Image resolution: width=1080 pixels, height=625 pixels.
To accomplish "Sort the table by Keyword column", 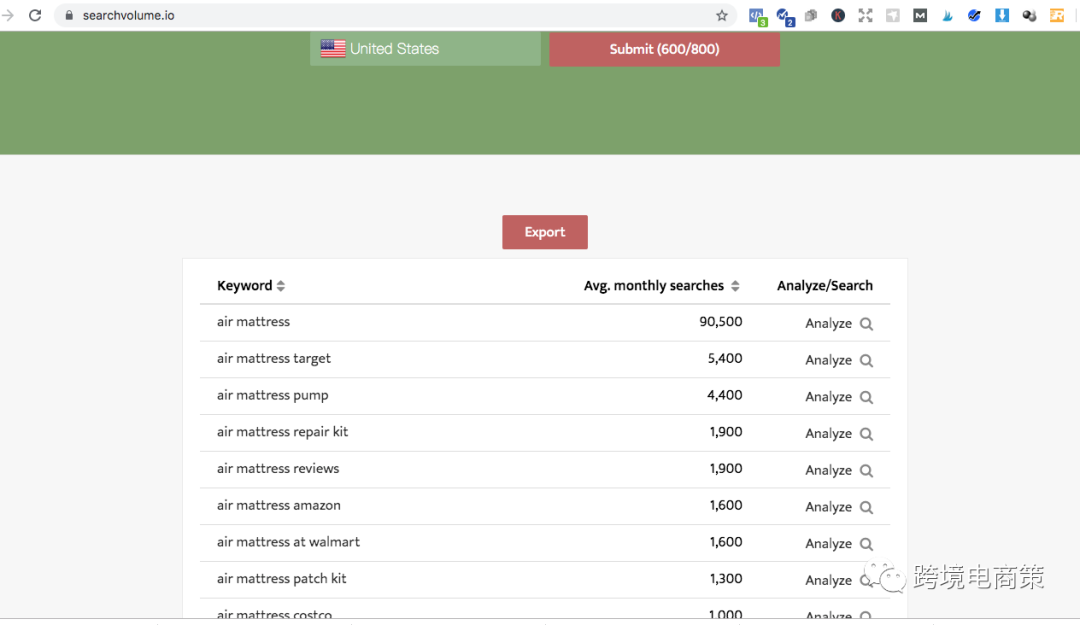I will tap(281, 286).
